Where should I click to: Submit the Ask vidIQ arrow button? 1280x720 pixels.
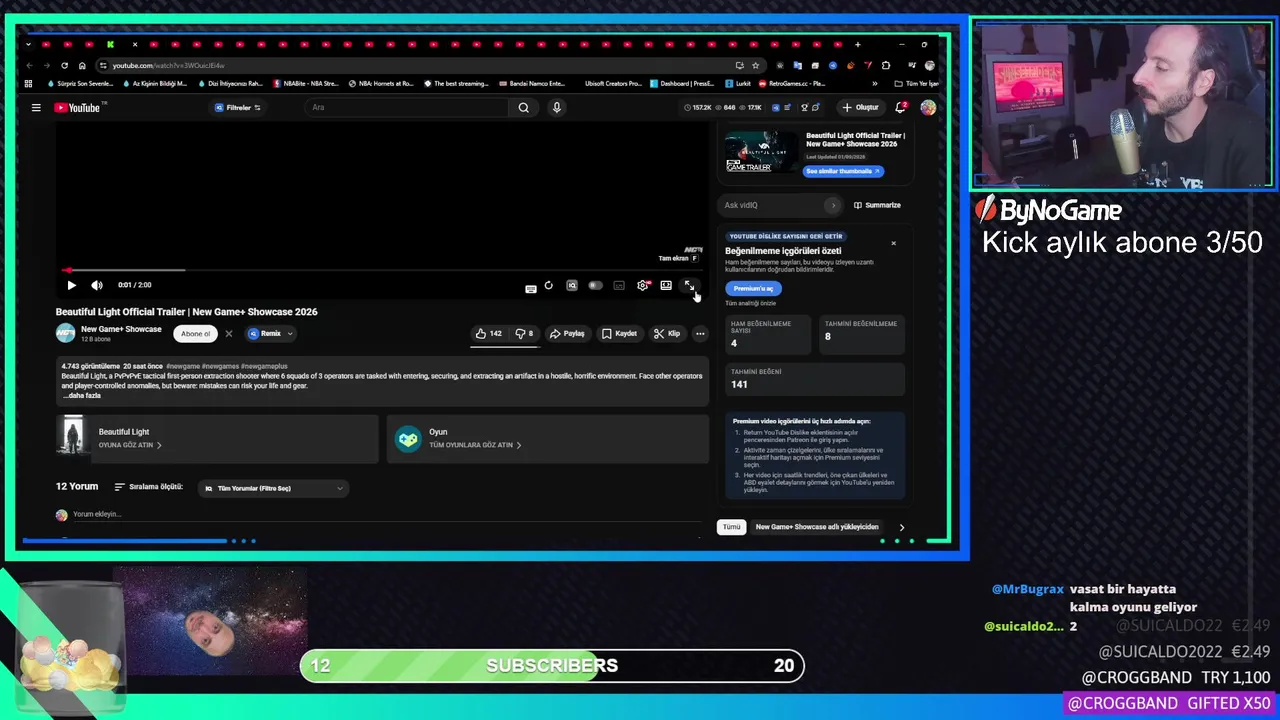coord(833,205)
